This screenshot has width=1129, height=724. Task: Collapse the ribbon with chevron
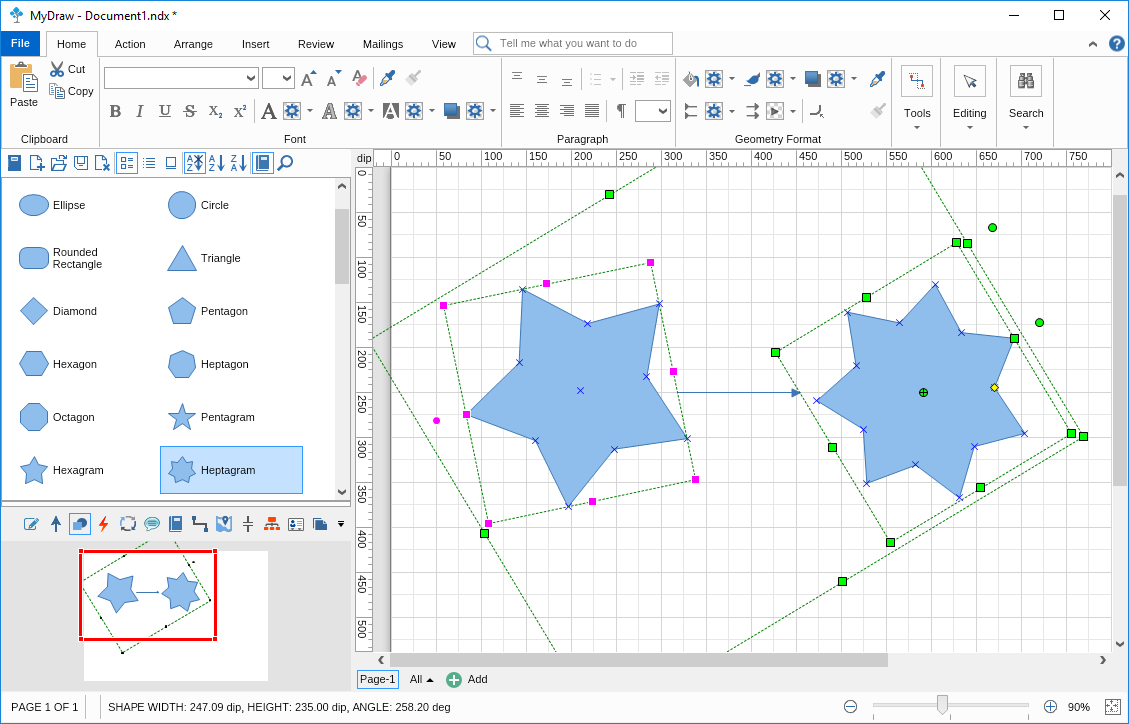[1092, 44]
